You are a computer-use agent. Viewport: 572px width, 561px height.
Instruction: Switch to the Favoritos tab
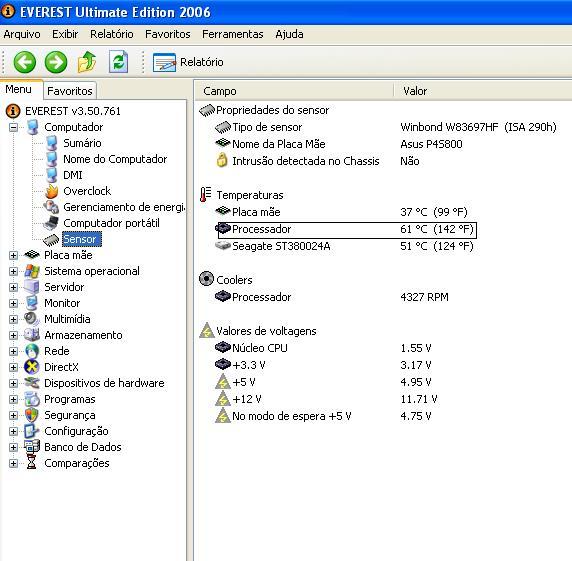tap(70, 90)
